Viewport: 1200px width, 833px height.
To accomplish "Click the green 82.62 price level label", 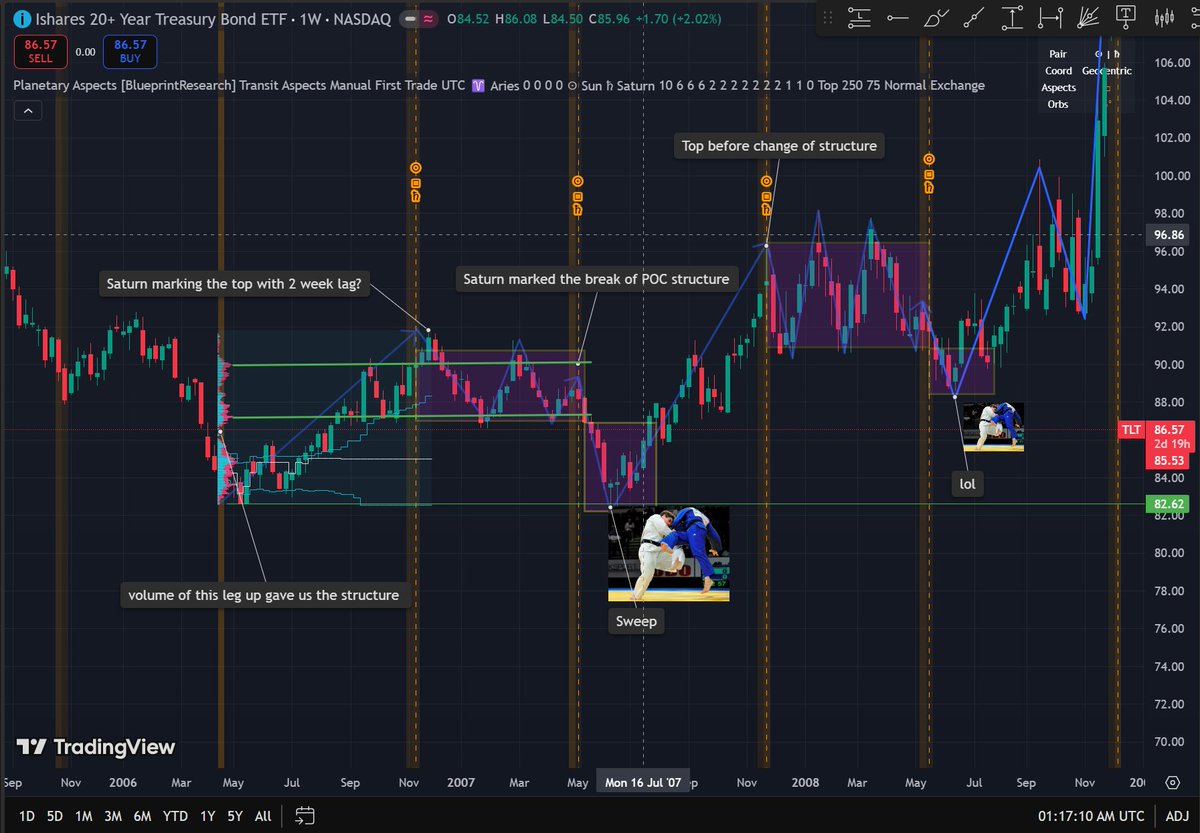I will pos(1169,504).
